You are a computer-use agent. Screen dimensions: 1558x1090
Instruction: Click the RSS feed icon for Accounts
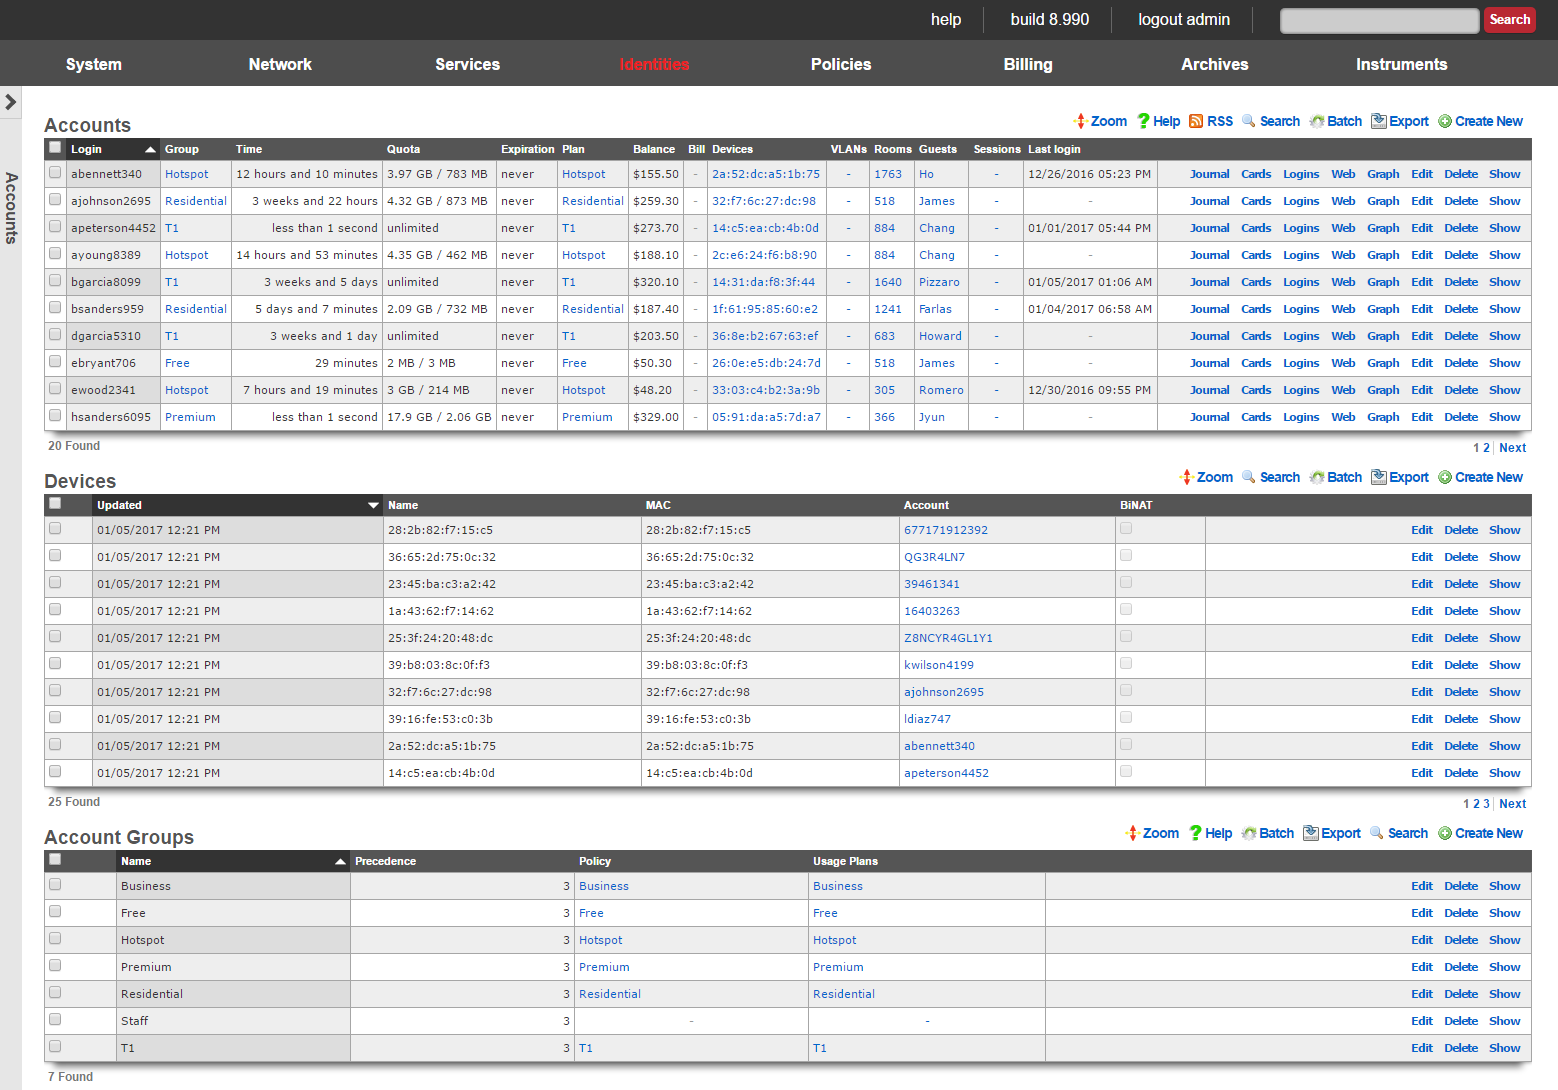(1196, 121)
